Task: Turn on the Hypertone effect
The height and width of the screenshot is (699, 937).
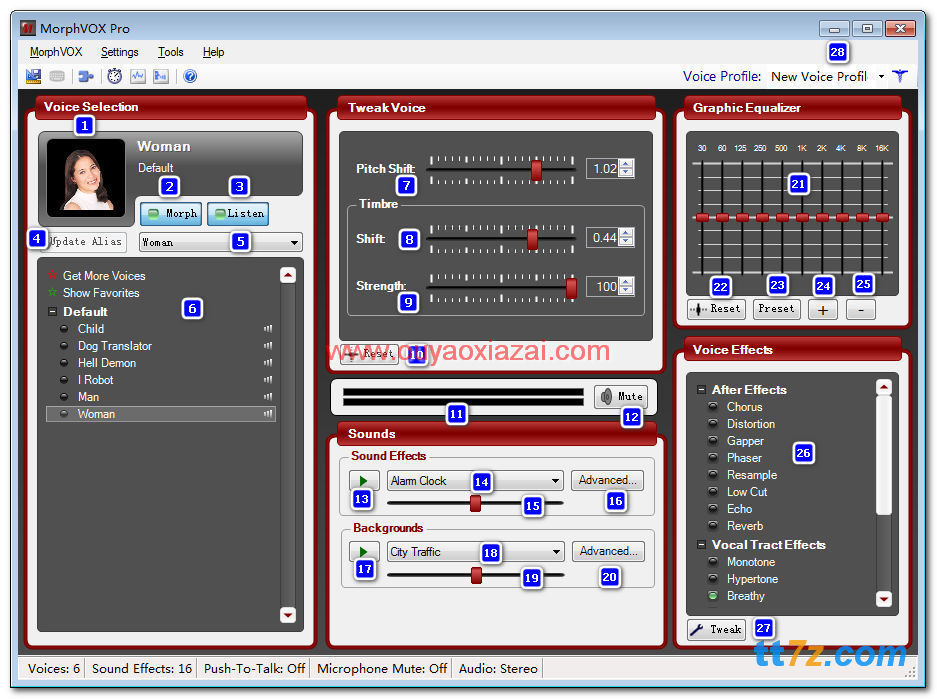Action: click(x=713, y=578)
